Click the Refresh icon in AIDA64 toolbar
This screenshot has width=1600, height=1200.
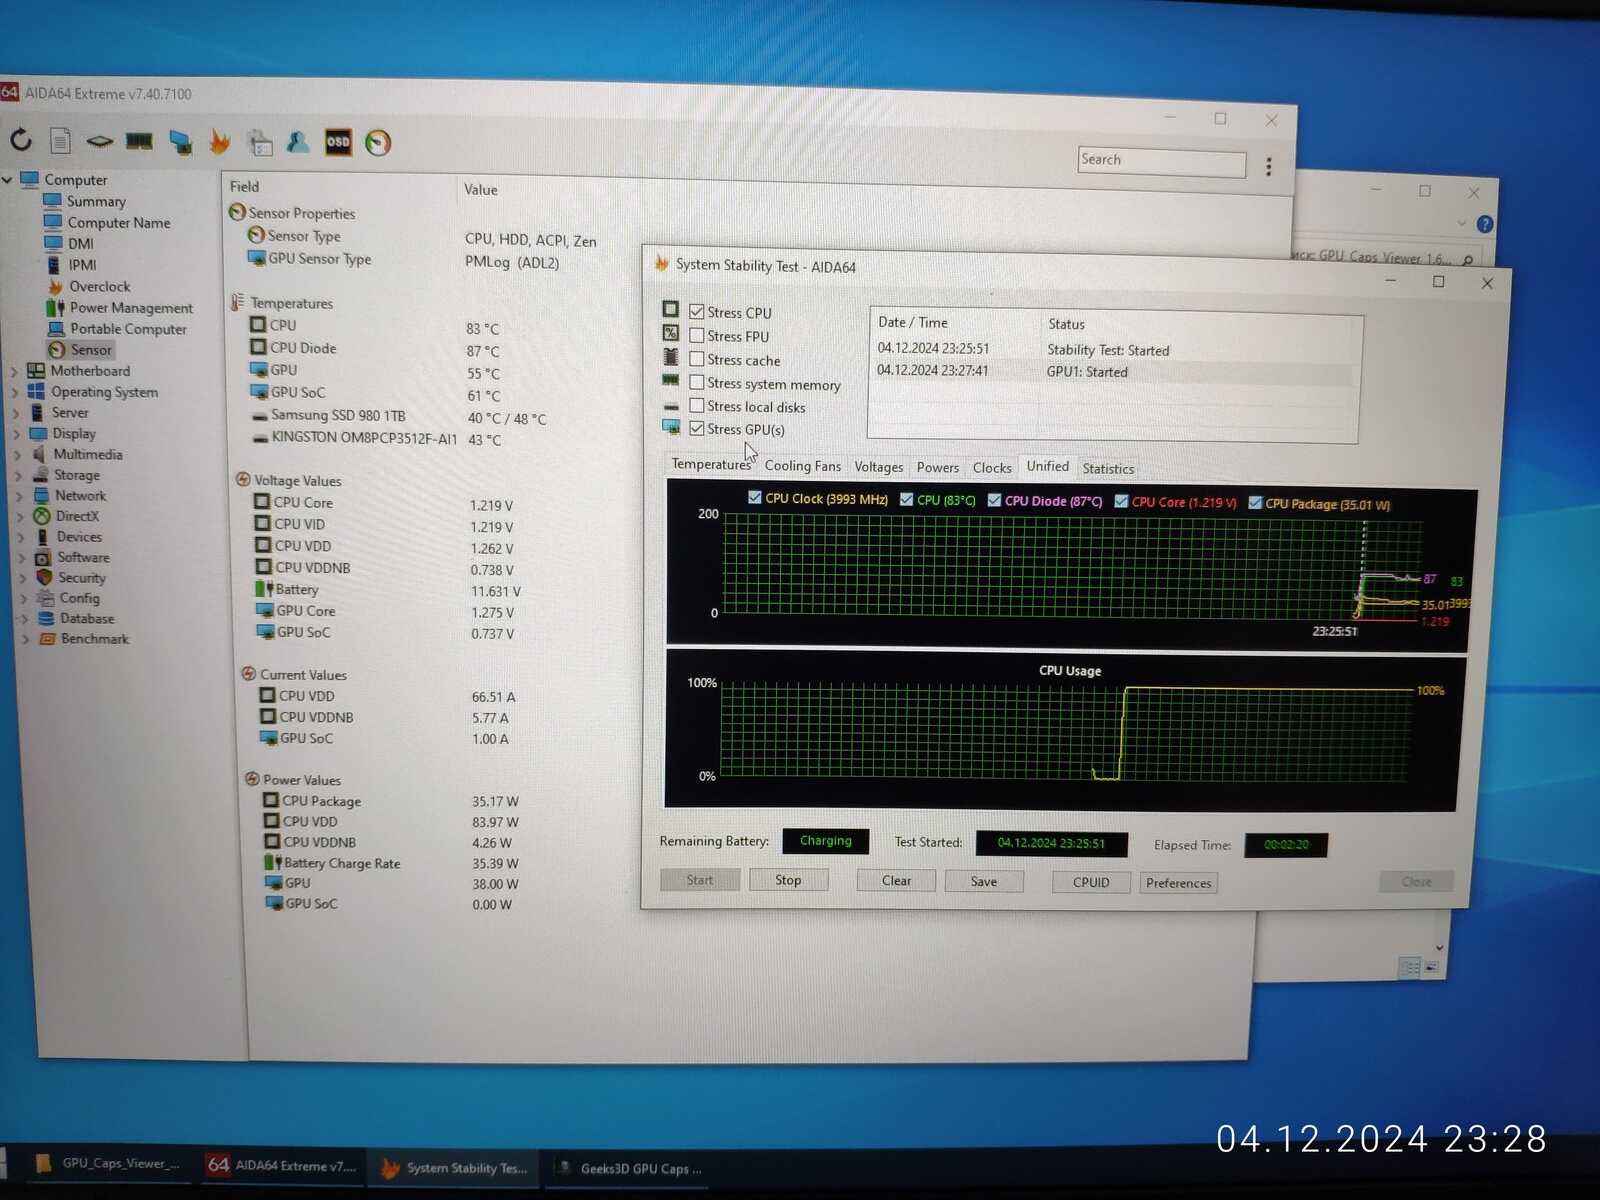point(21,140)
